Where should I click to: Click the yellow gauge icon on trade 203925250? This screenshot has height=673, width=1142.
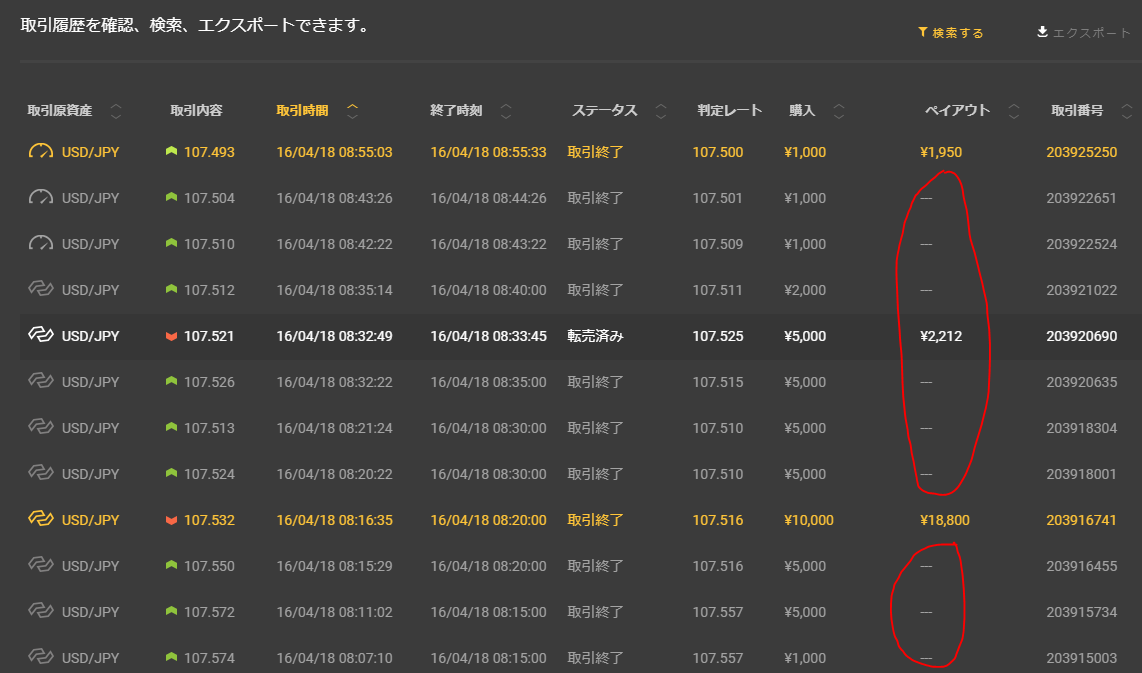click(40, 152)
